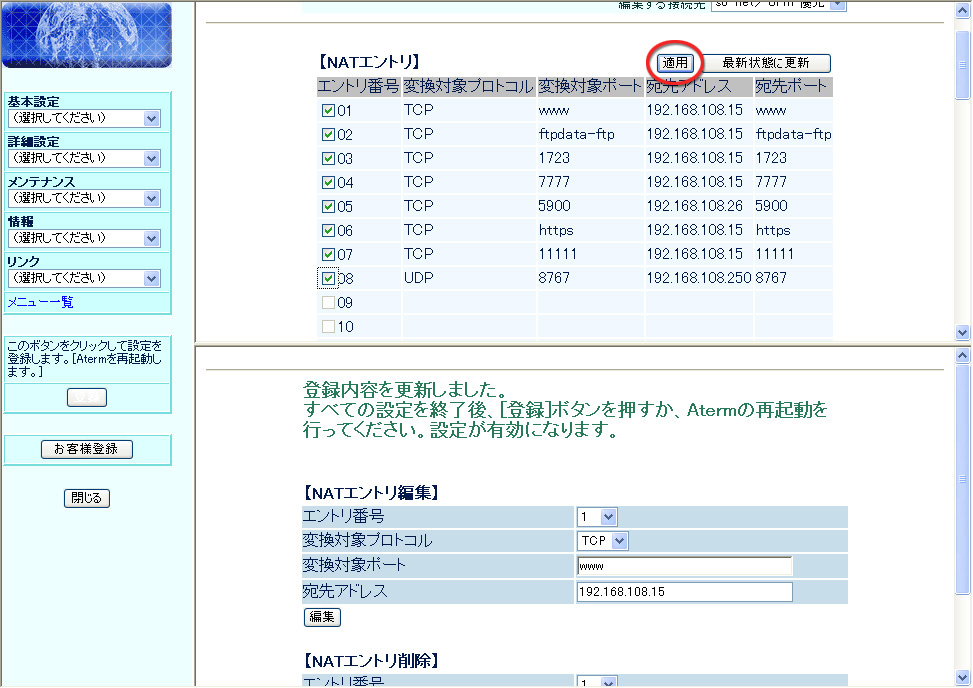Click the NAT table frame scrollbar thumb
This screenshot has height=688, width=973.
click(x=962, y=65)
